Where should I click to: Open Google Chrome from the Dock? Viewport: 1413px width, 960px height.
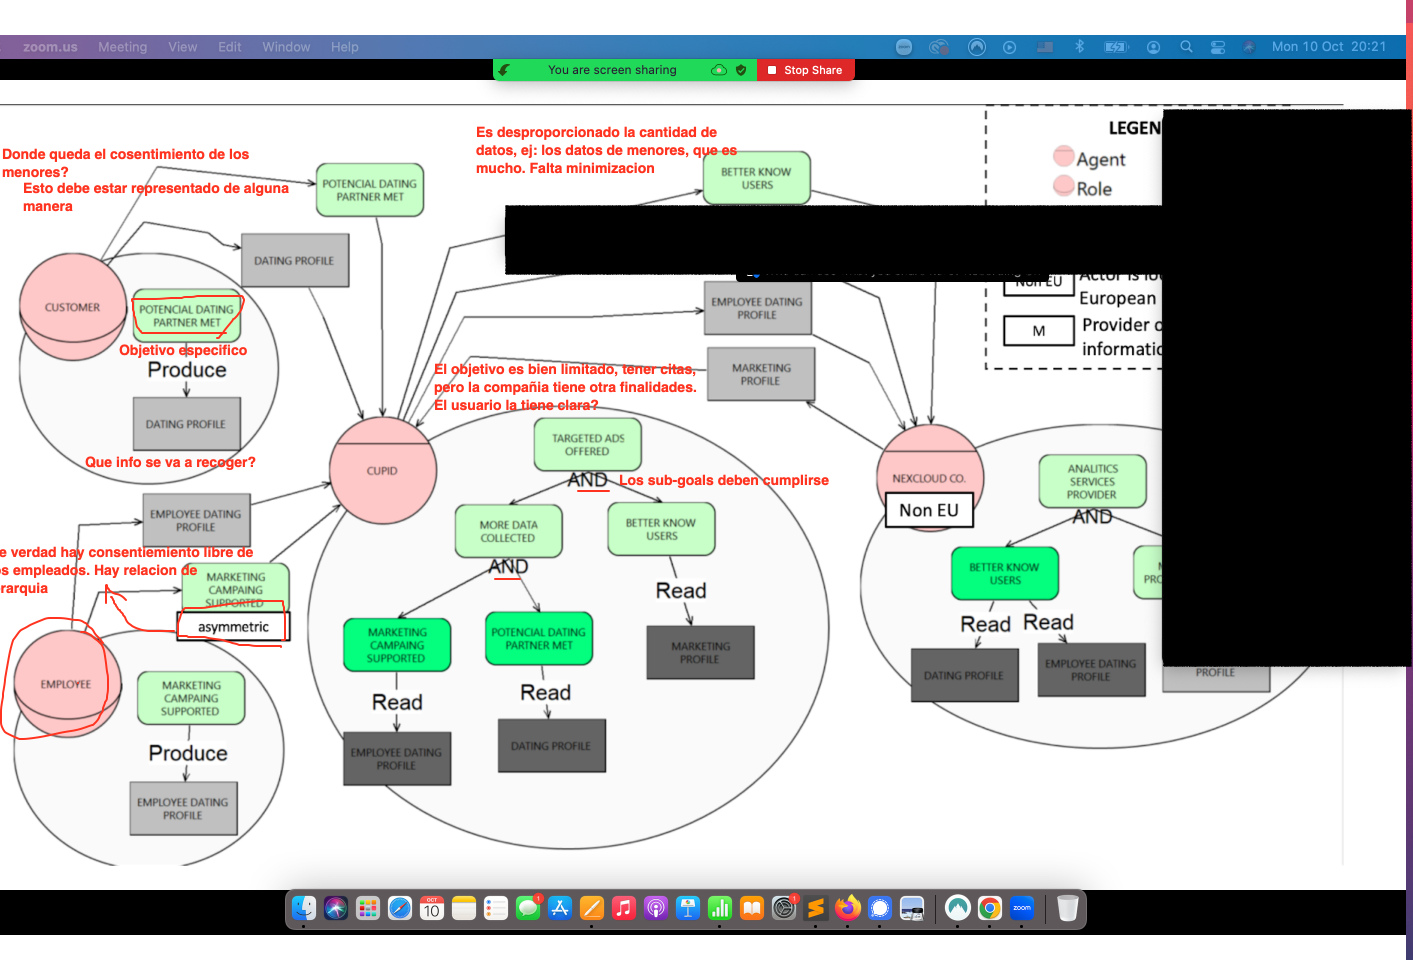tap(989, 908)
